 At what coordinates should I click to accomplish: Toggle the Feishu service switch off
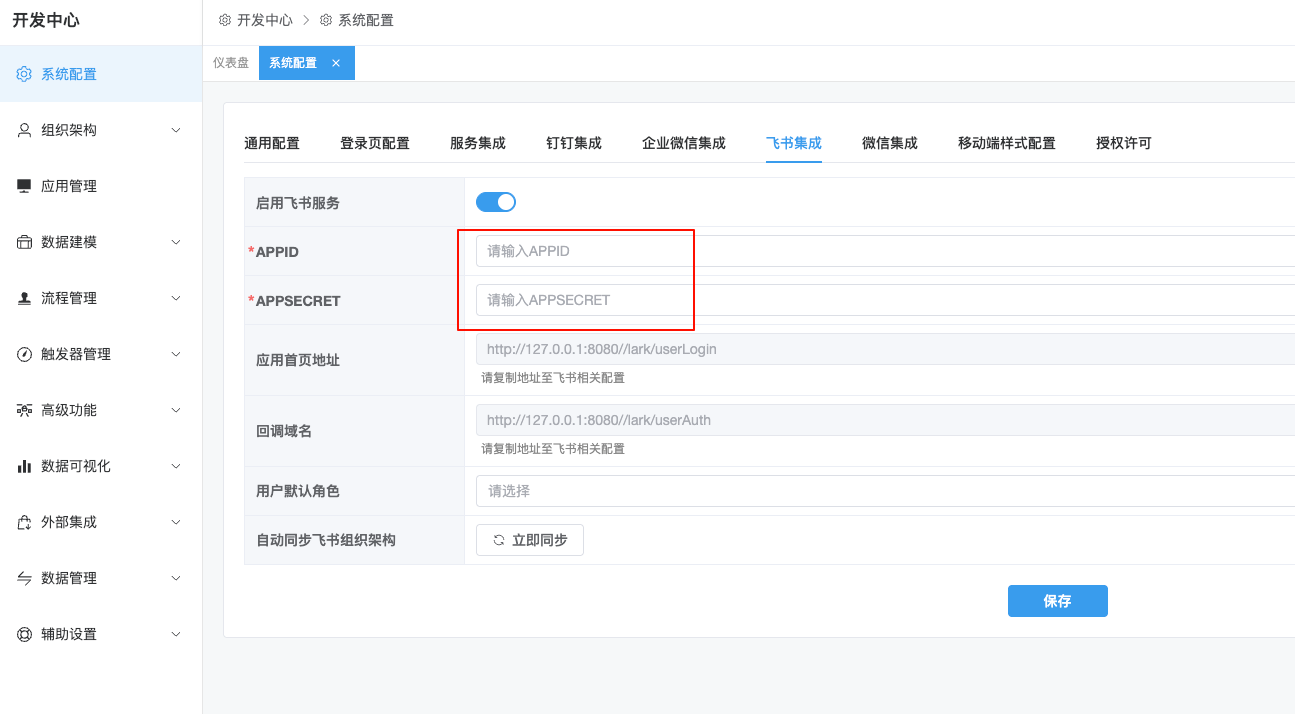(x=496, y=201)
